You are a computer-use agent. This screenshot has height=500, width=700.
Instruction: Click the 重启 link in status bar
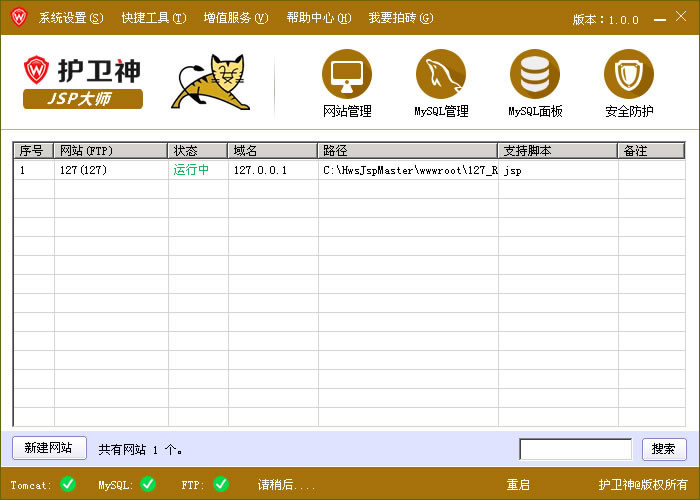518,485
